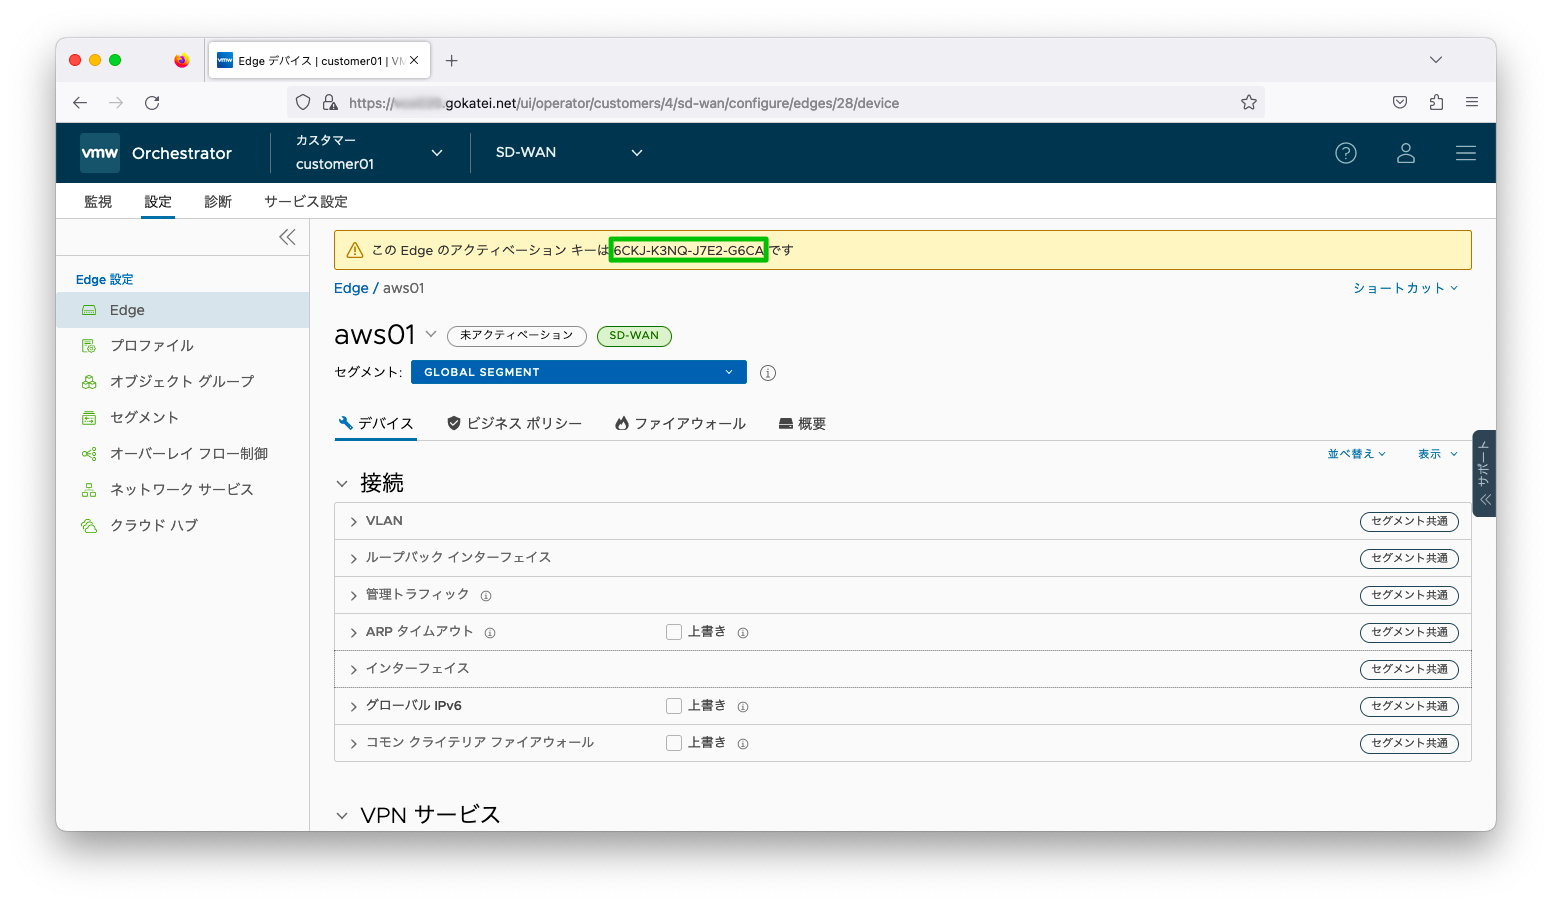This screenshot has height=905, width=1552.
Task: Switch to the ファイアウォール tab
Action: click(680, 424)
